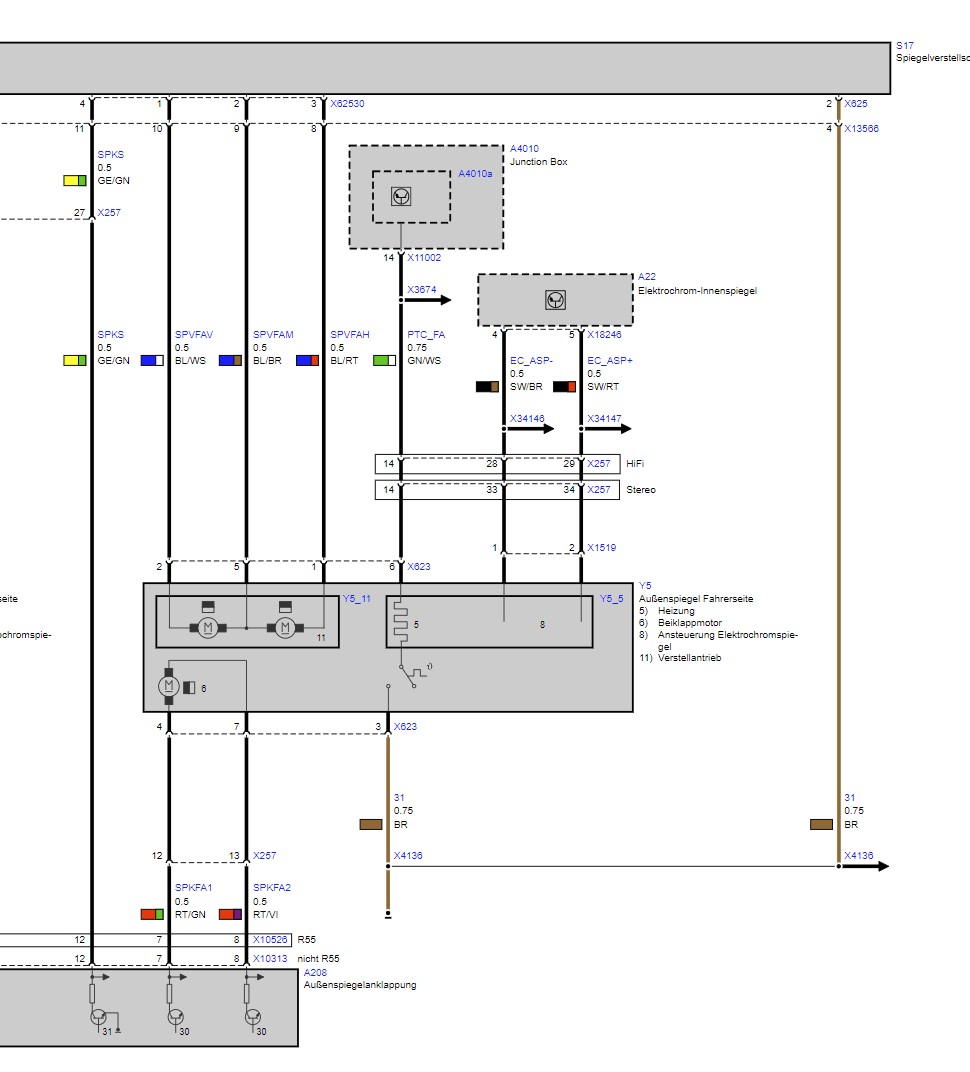Screen dimensions: 970x1072
Task: Click the SPKFA2 signal label
Action: (271, 887)
